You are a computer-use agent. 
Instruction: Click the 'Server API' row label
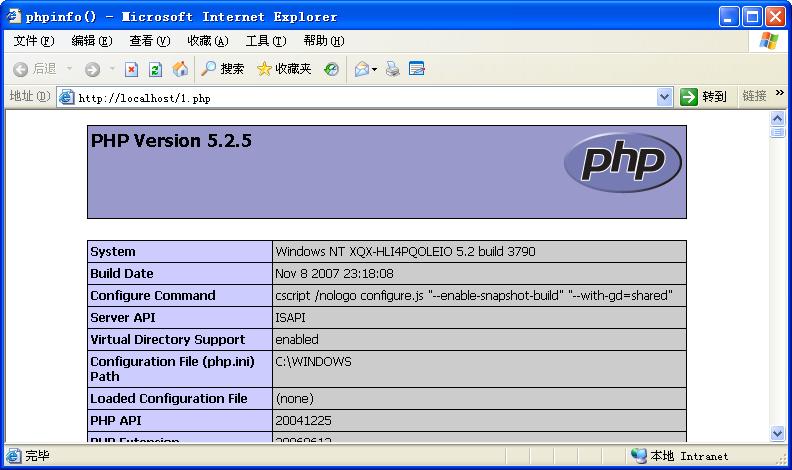click(x=123, y=318)
